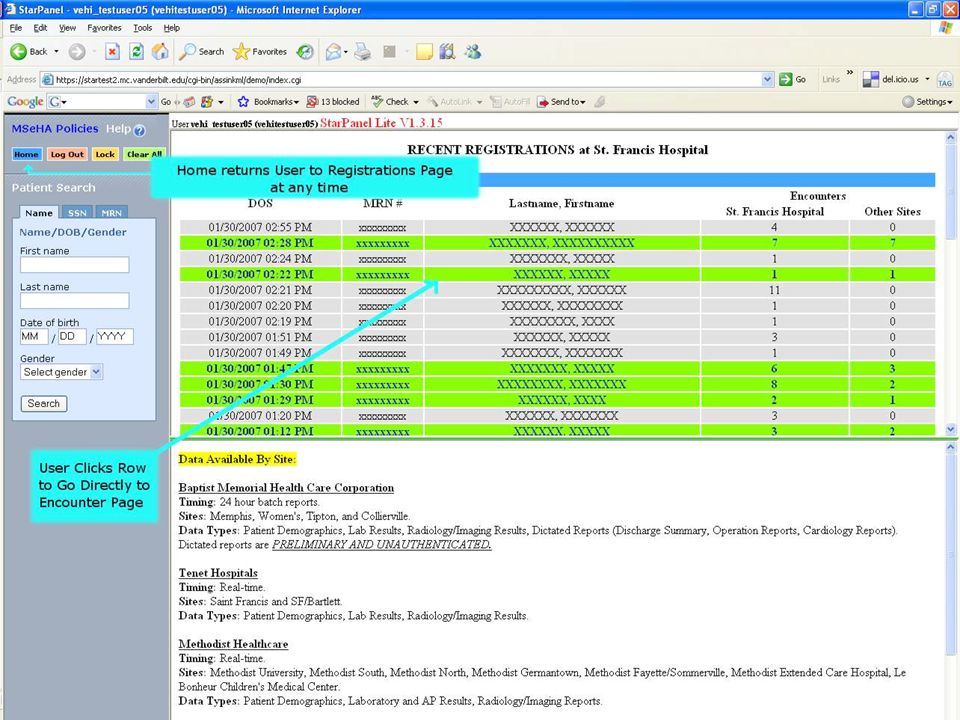Open the File menu
Image resolution: width=960 pixels, height=720 pixels.
click(x=16, y=28)
